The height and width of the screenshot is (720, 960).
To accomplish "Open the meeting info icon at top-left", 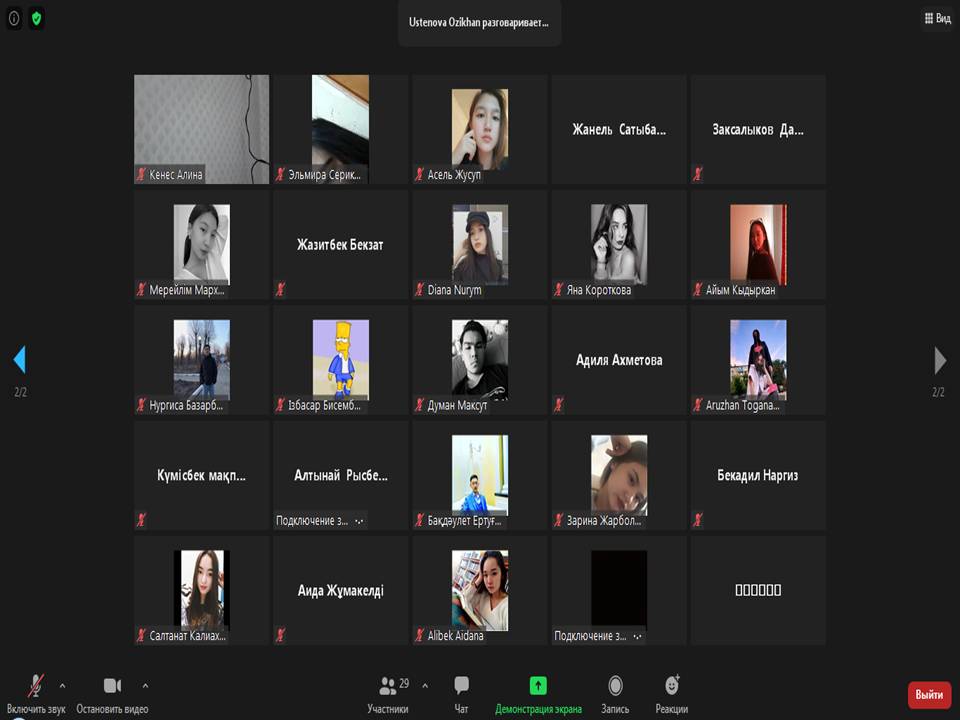I will pyautogui.click(x=14, y=18).
